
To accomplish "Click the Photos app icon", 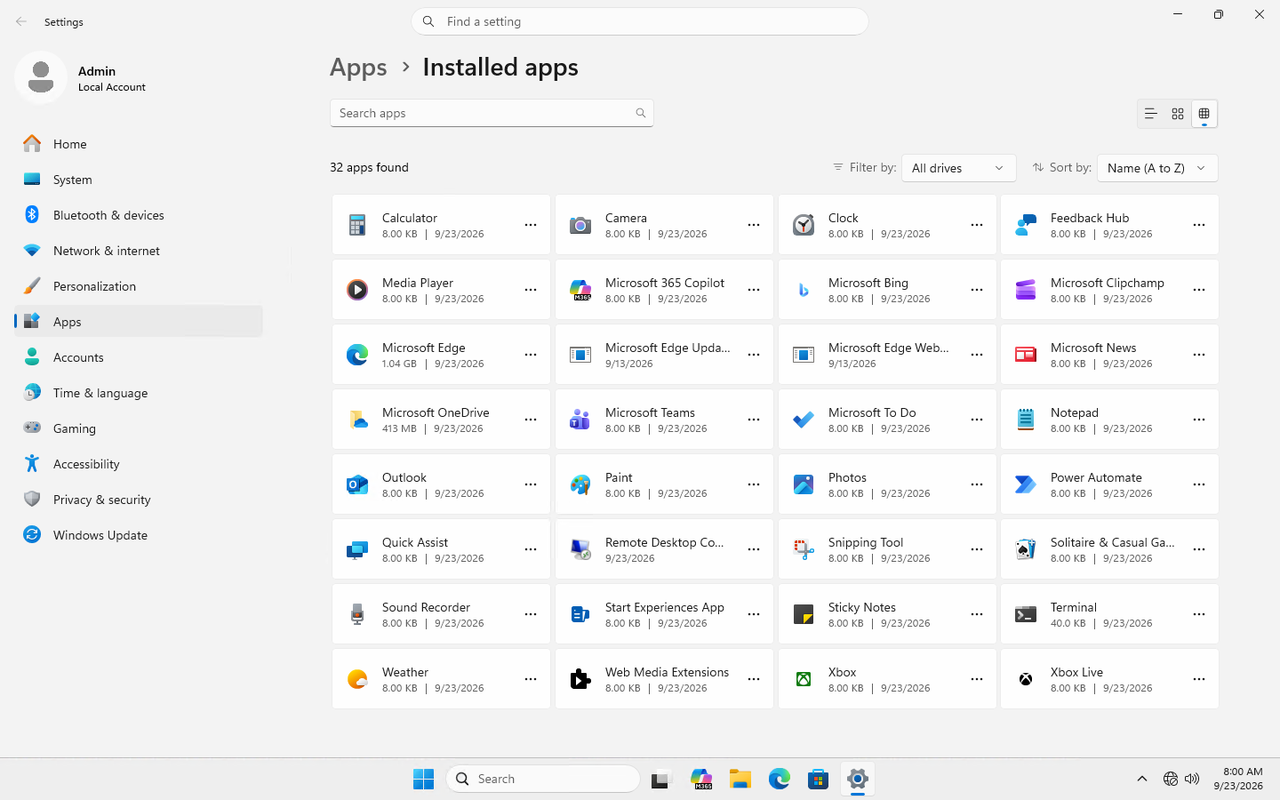I will pos(803,485).
